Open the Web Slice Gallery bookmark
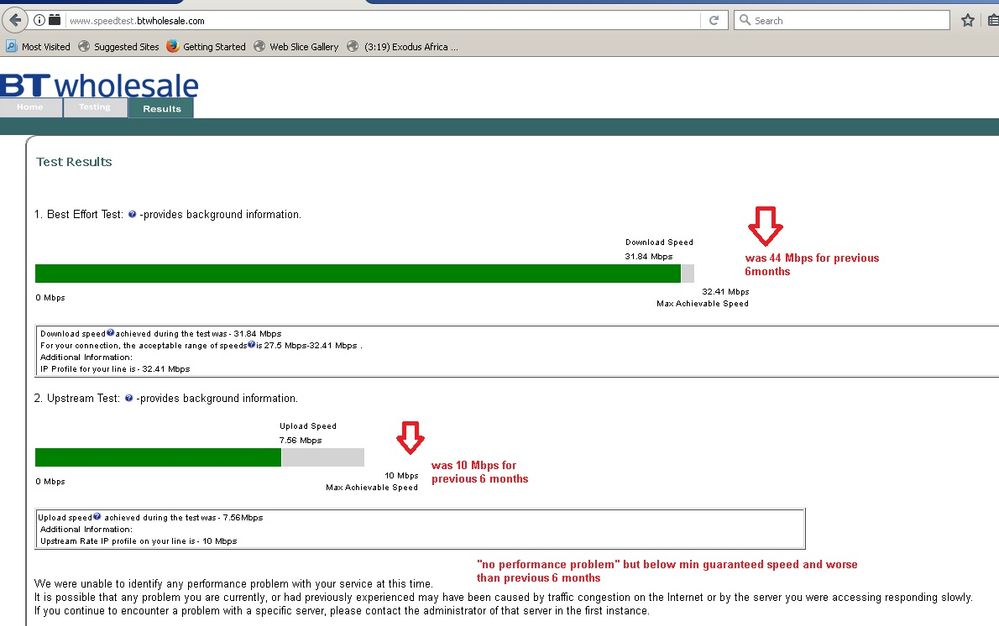The height and width of the screenshot is (626, 999). [296, 46]
